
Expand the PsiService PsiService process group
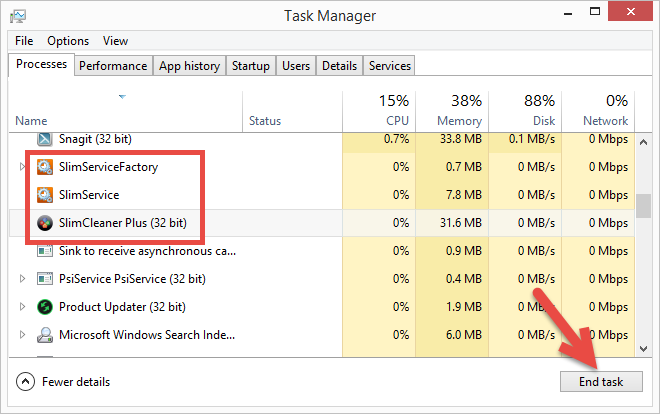[x=22, y=279]
